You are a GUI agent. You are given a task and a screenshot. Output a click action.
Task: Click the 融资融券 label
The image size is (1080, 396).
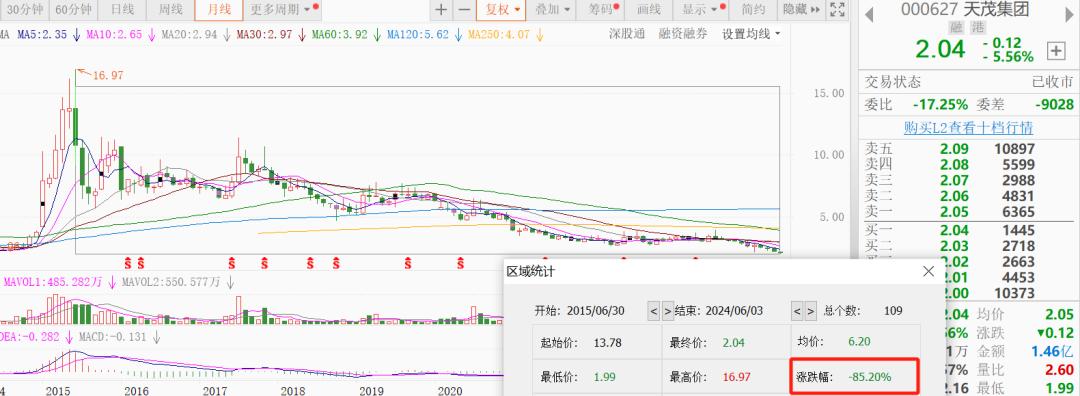pos(683,34)
